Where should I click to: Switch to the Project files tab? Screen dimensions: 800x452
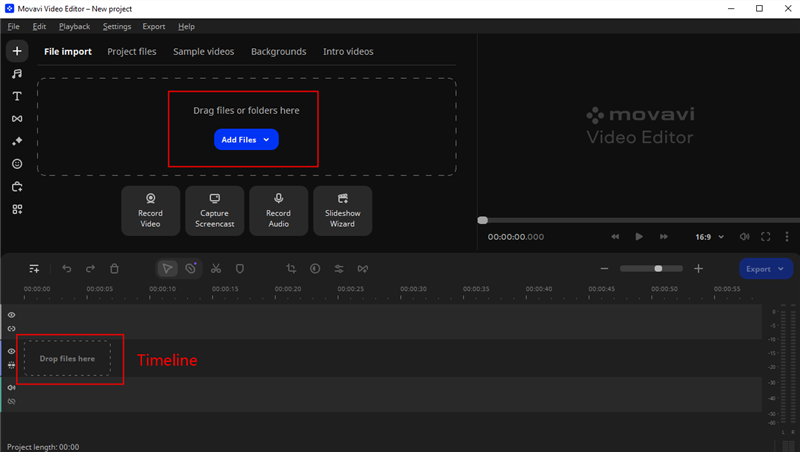coord(132,52)
